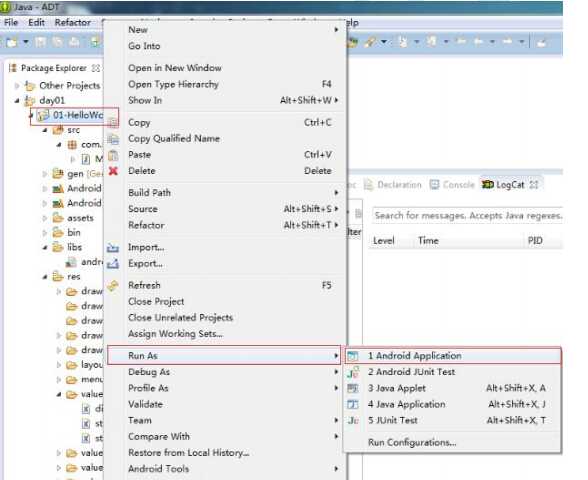This screenshot has width=588, height=480.
Task: Click the New toolbar icon at far left
Action: tap(11, 42)
